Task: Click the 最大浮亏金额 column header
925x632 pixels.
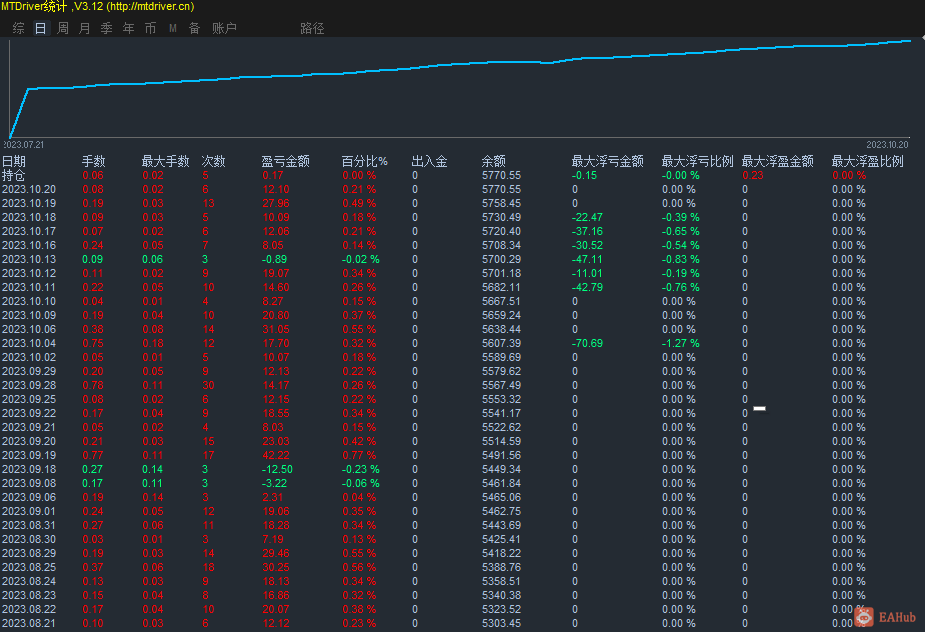Action: (607, 161)
